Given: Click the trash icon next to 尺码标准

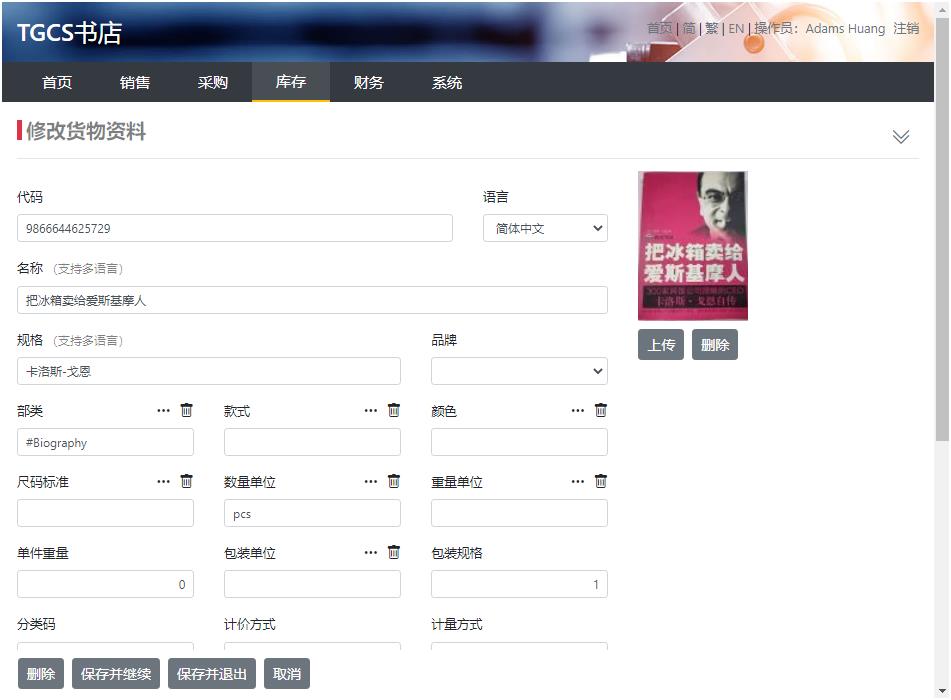Looking at the screenshot, I should click(187, 481).
